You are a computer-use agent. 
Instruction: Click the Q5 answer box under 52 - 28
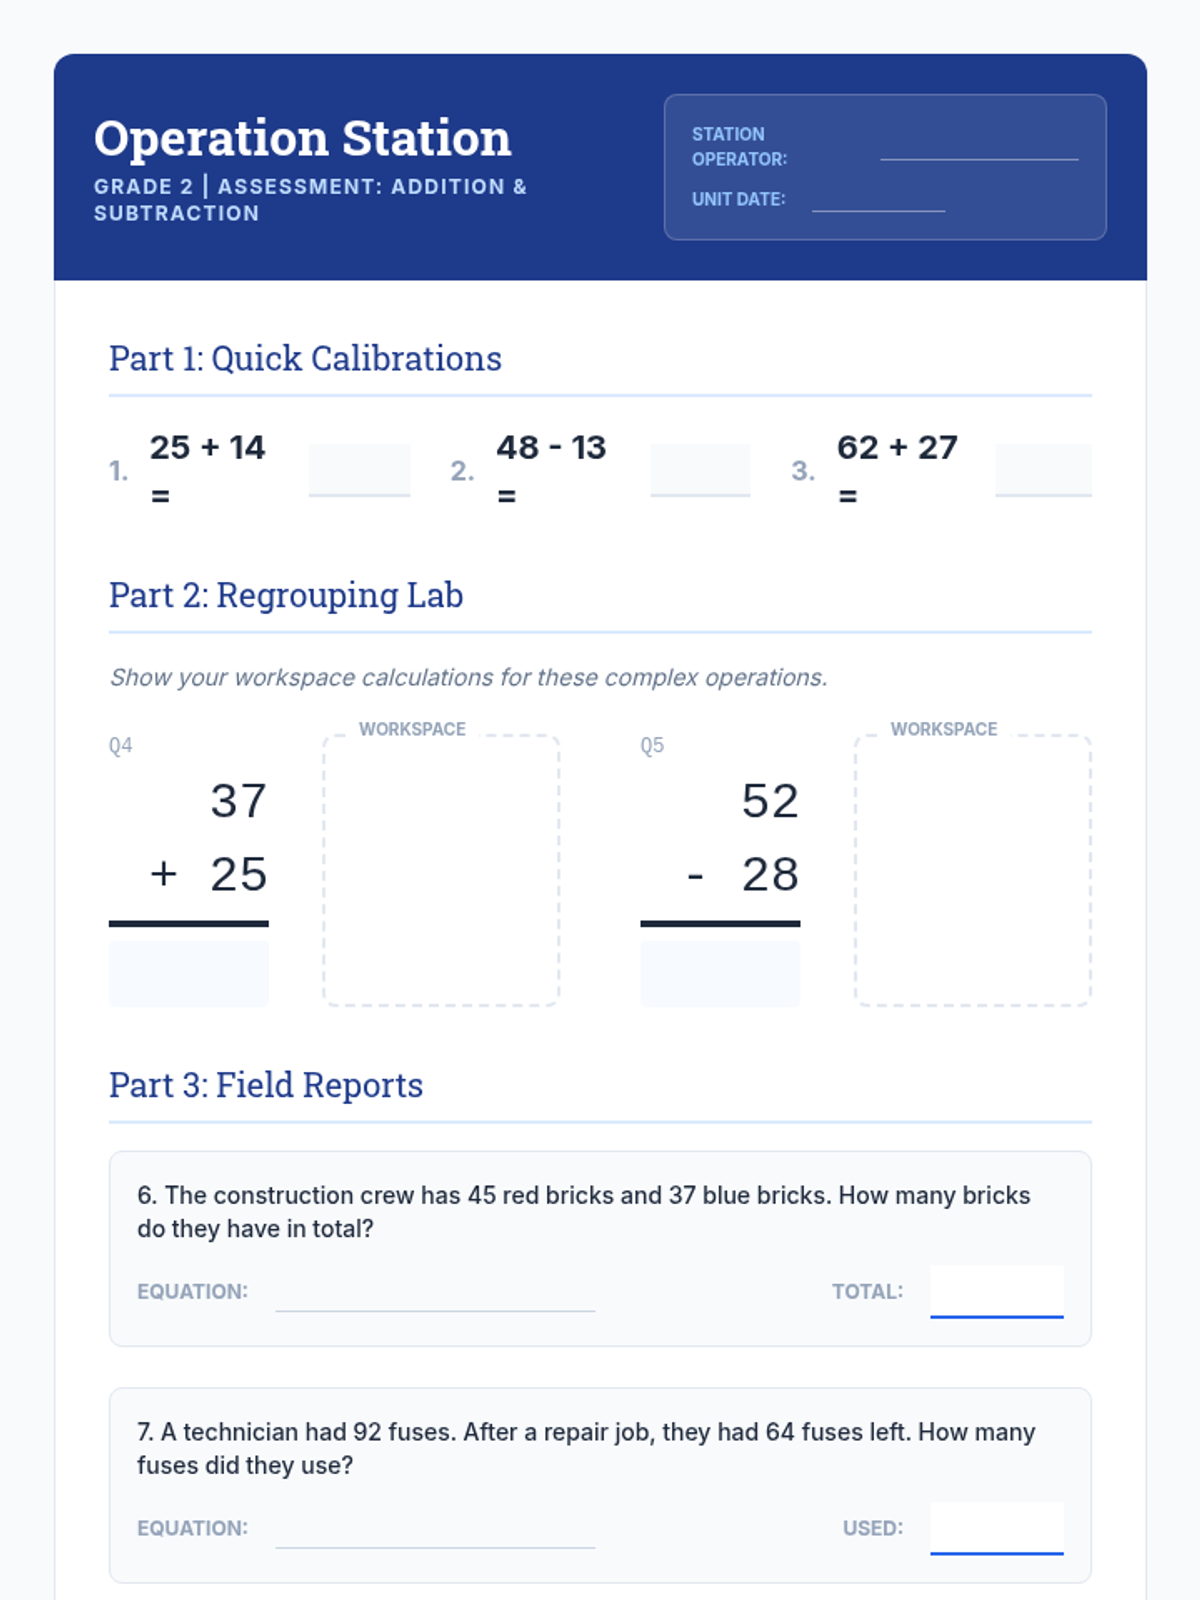720,973
